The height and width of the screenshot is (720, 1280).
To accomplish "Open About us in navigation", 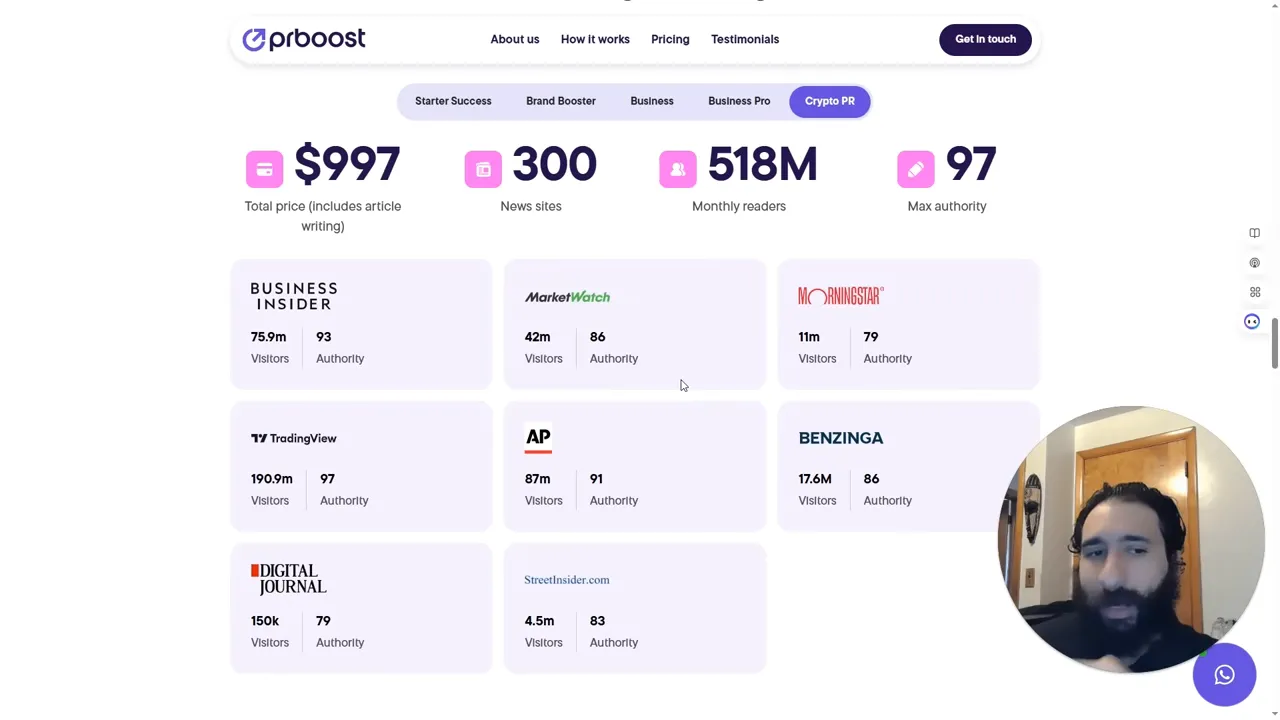I will [x=515, y=39].
